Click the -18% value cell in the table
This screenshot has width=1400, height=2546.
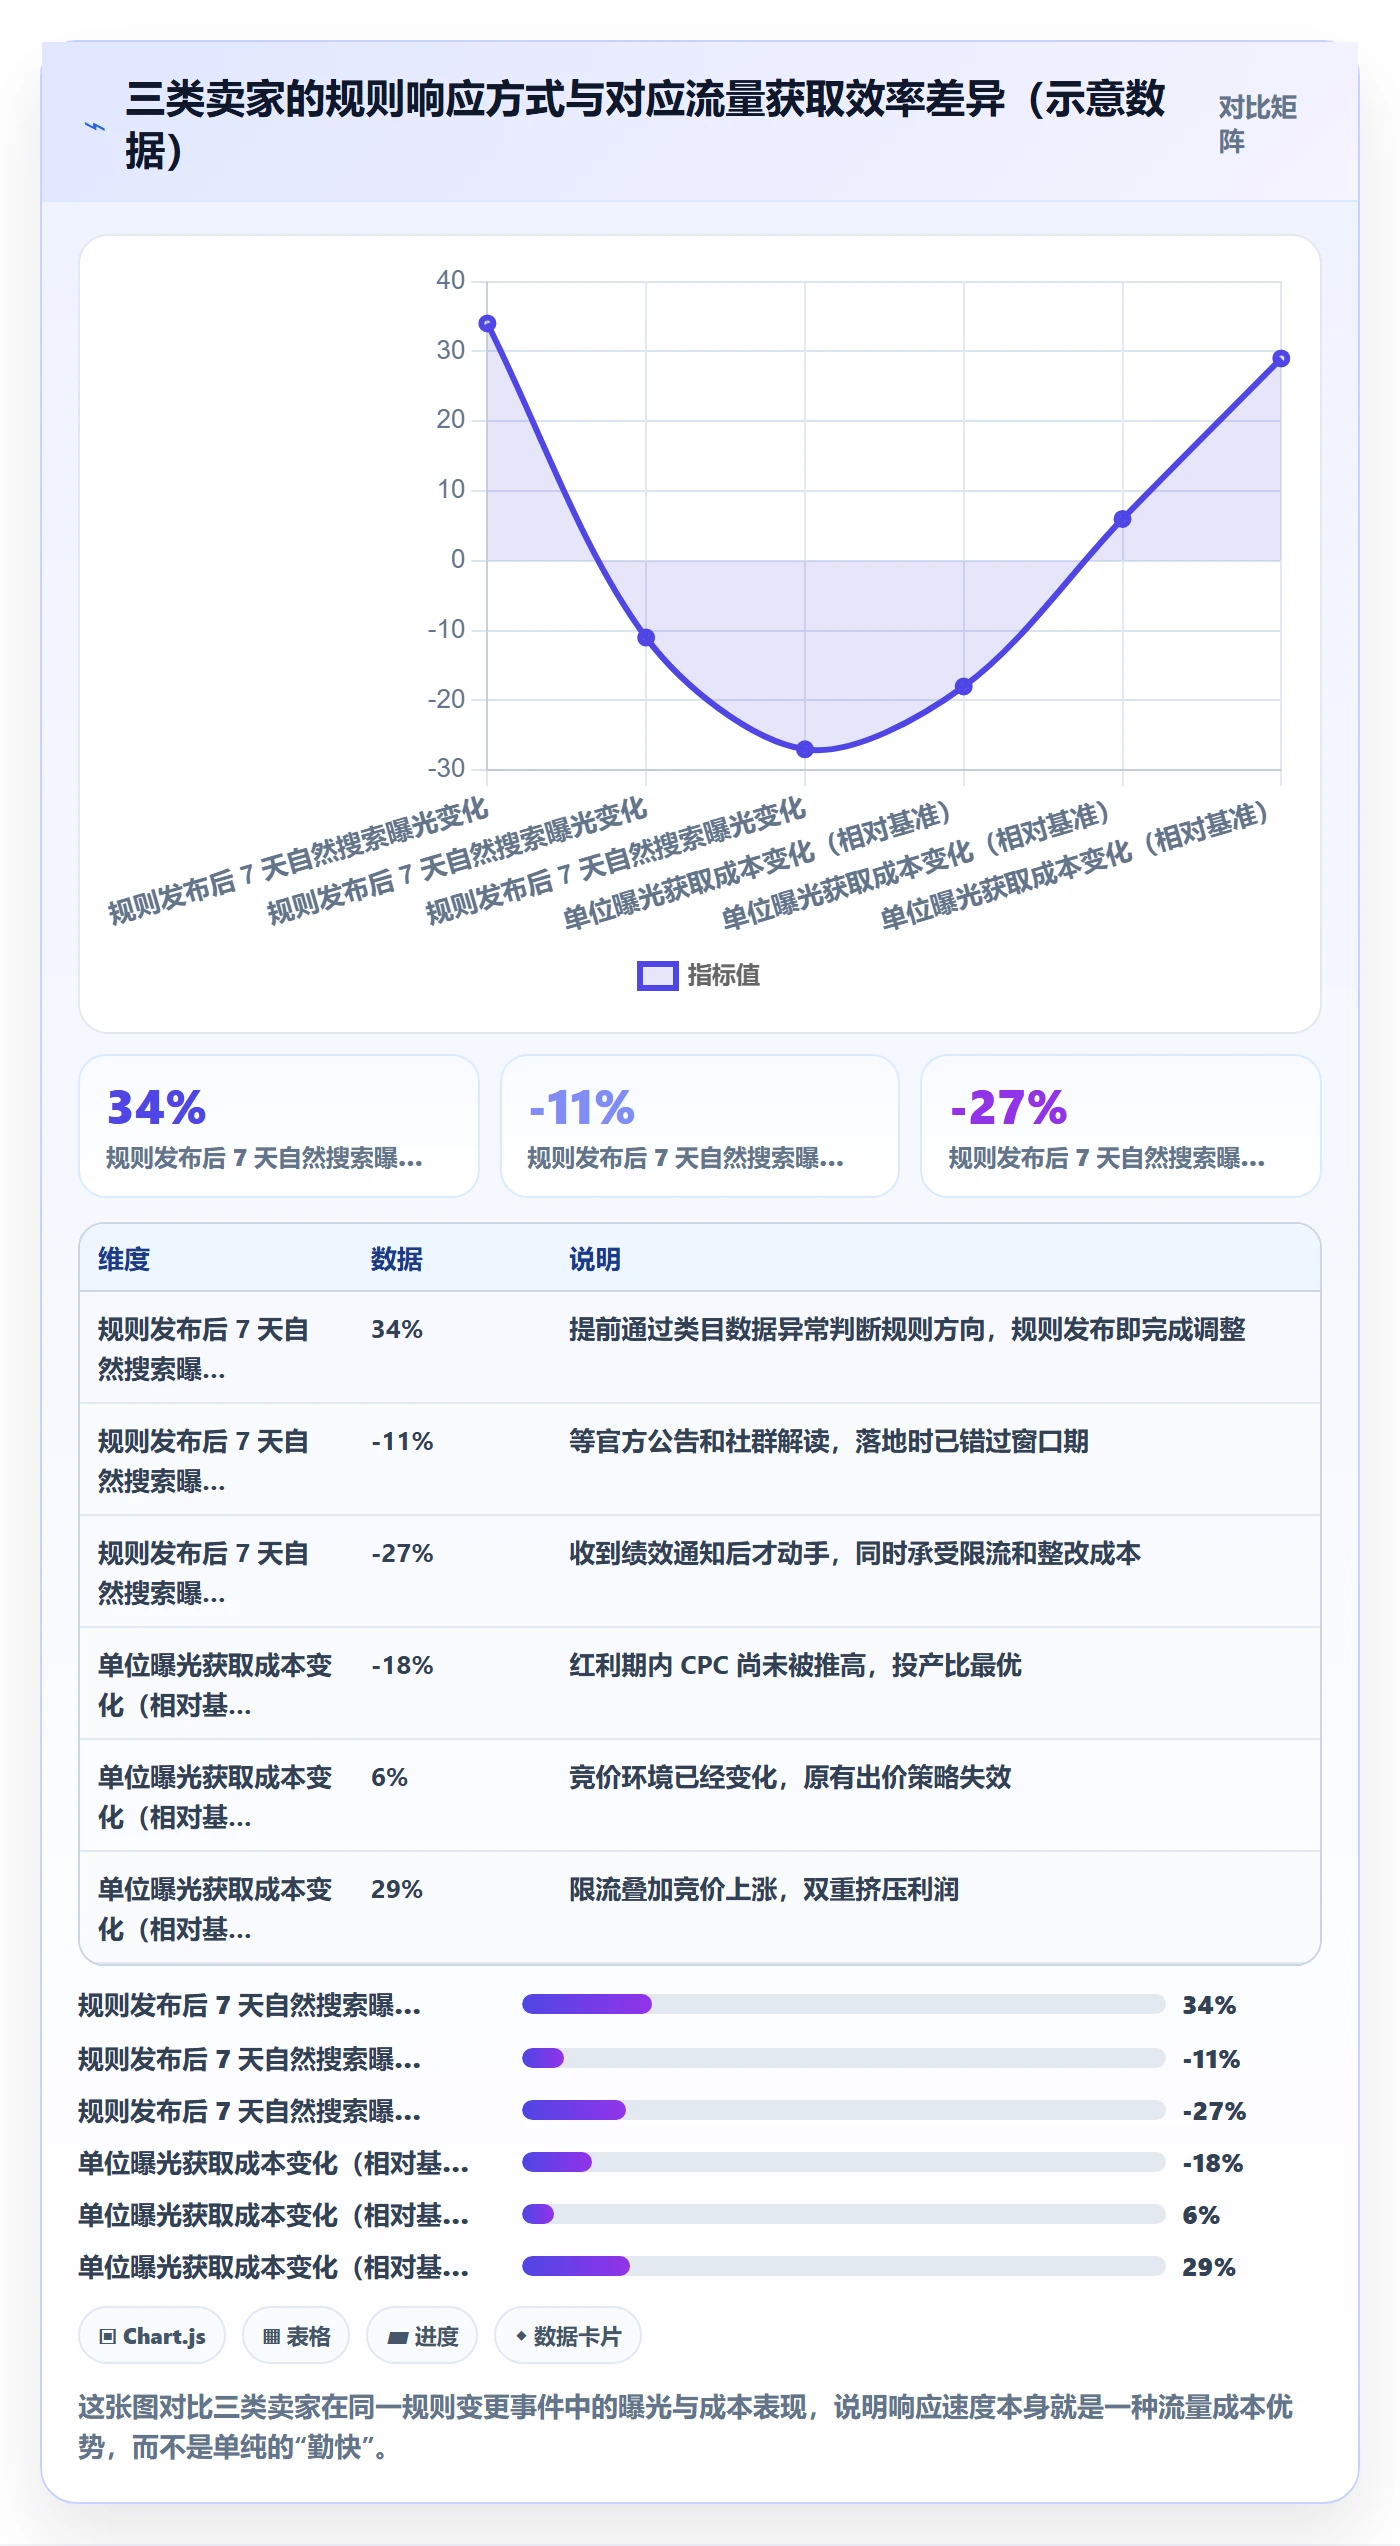pyautogui.click(x=402, y=1665)
